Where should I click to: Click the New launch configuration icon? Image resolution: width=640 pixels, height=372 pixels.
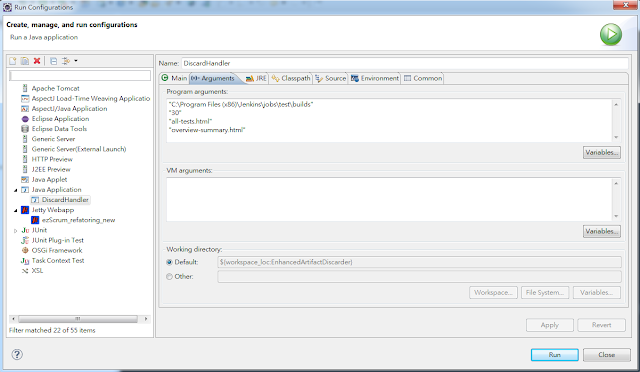pos(13,61)
